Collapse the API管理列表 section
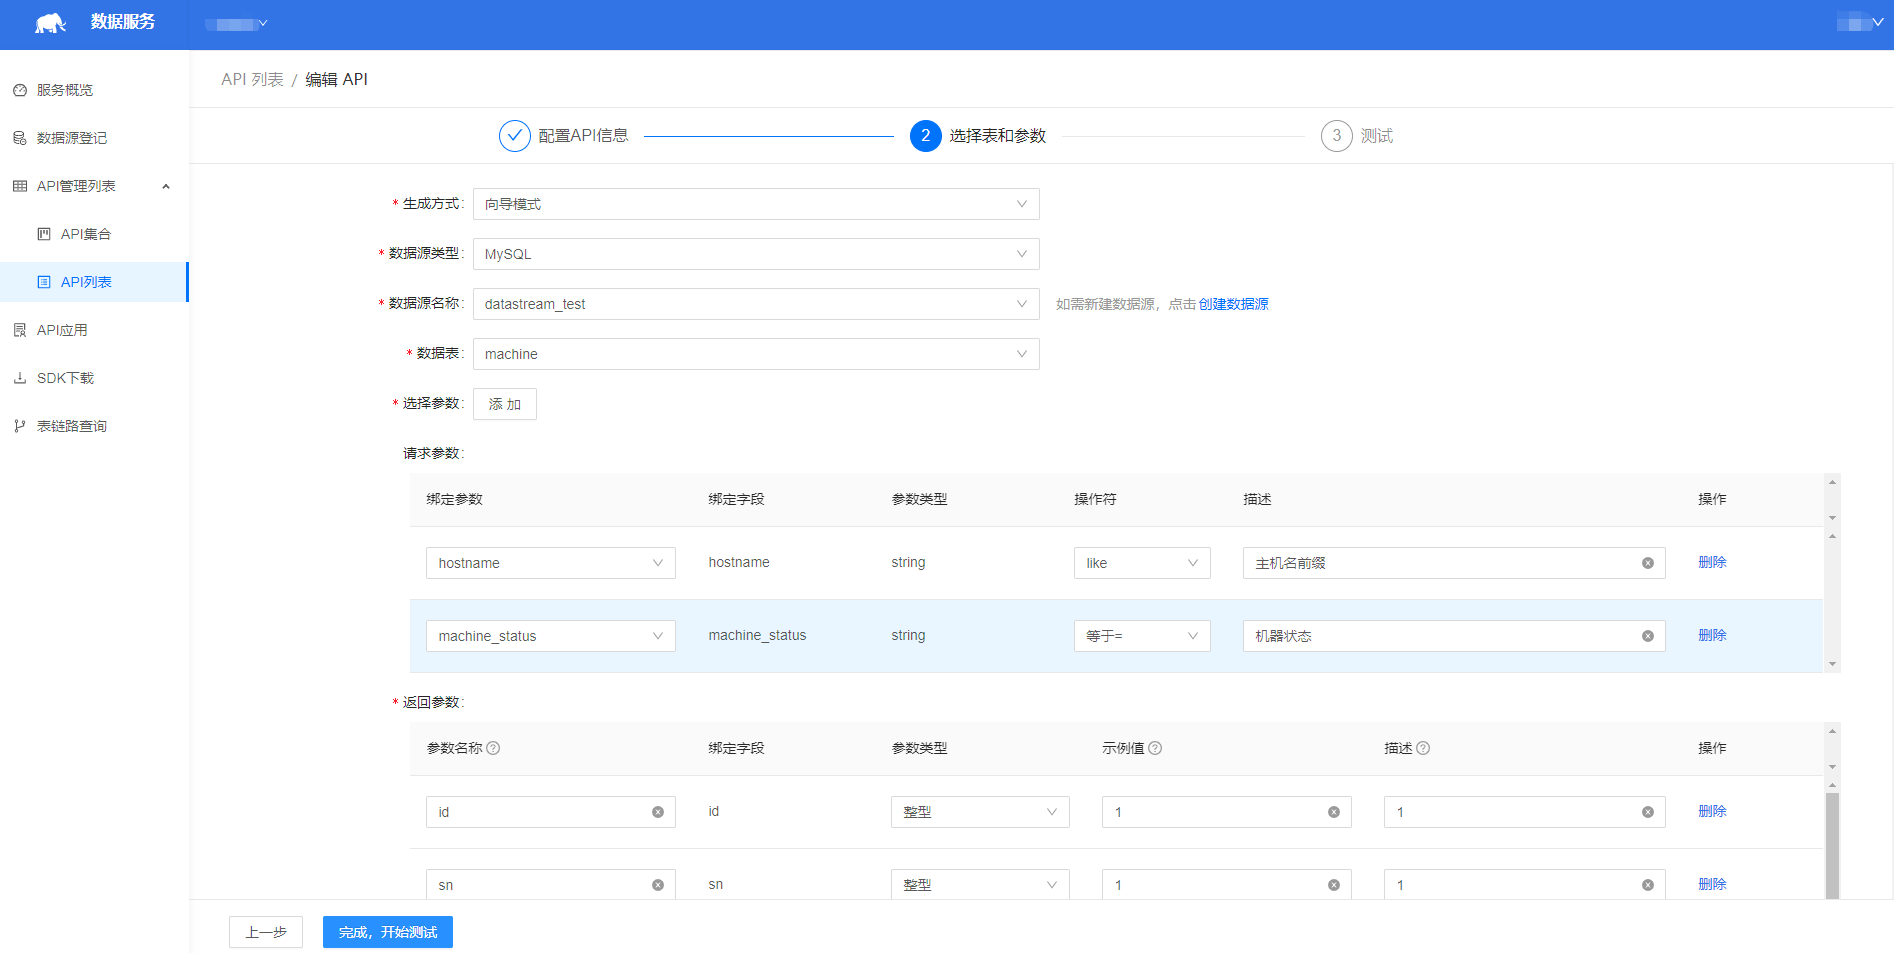 (x=167, y=186)
